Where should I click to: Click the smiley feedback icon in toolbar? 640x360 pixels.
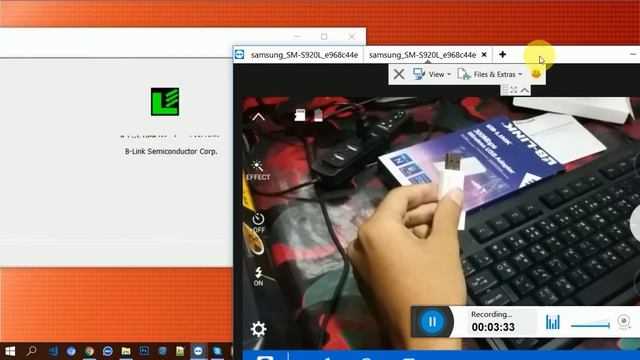tap(536, 74)
